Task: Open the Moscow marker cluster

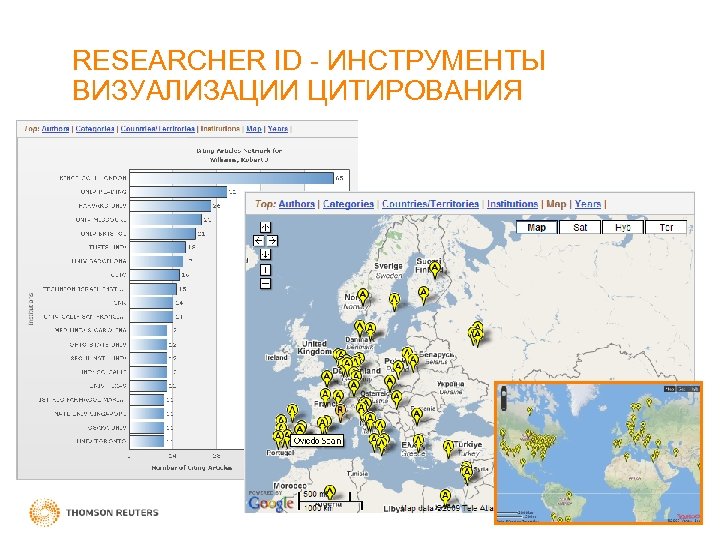Action: click(x=477, y=334)
